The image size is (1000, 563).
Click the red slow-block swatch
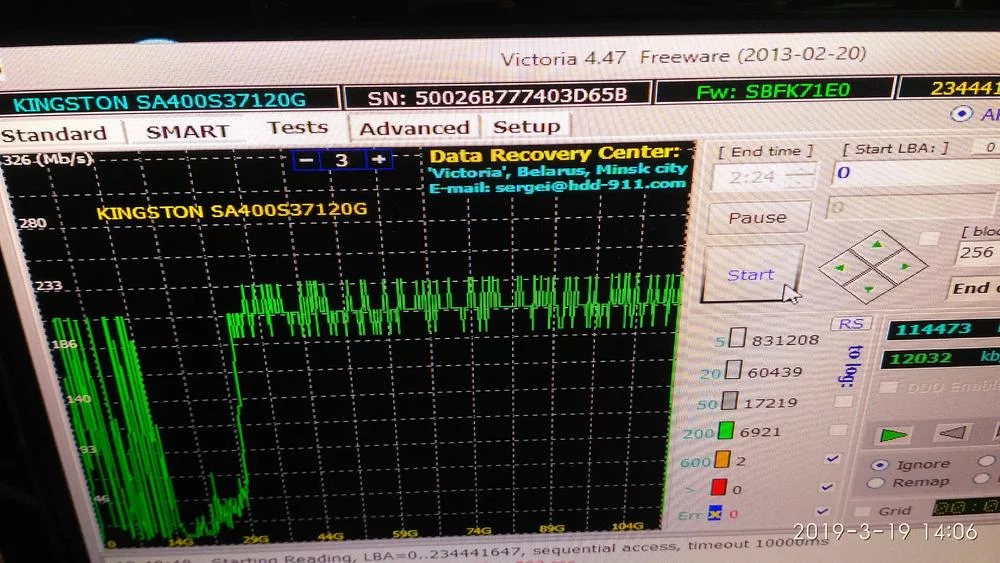[x=719, y=487]
